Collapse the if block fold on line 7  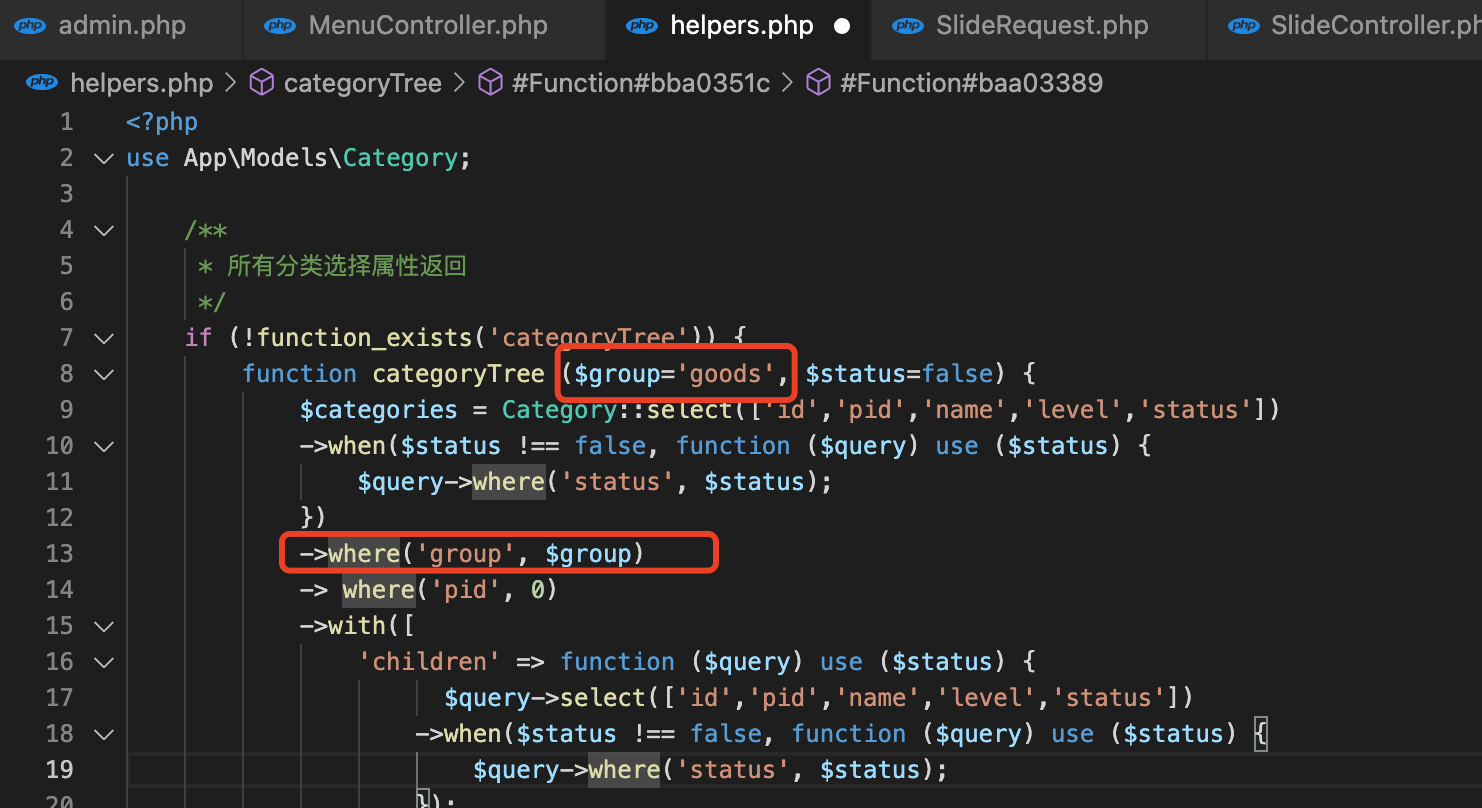click(x=104, y=338)
